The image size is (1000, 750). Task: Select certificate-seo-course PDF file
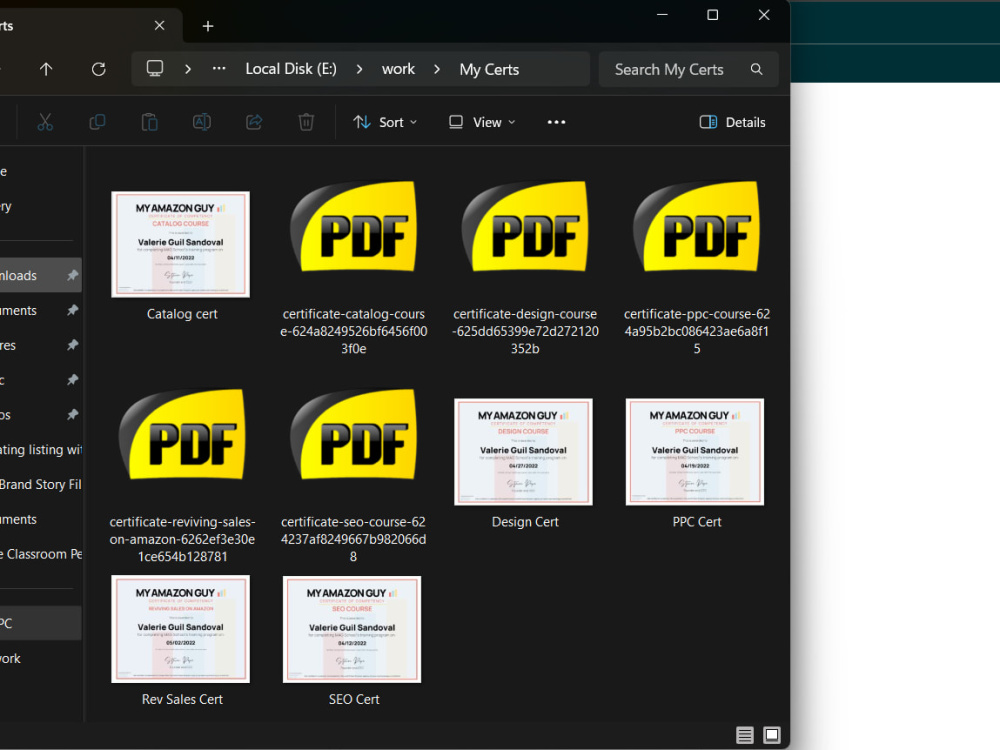tap(354, 476)
